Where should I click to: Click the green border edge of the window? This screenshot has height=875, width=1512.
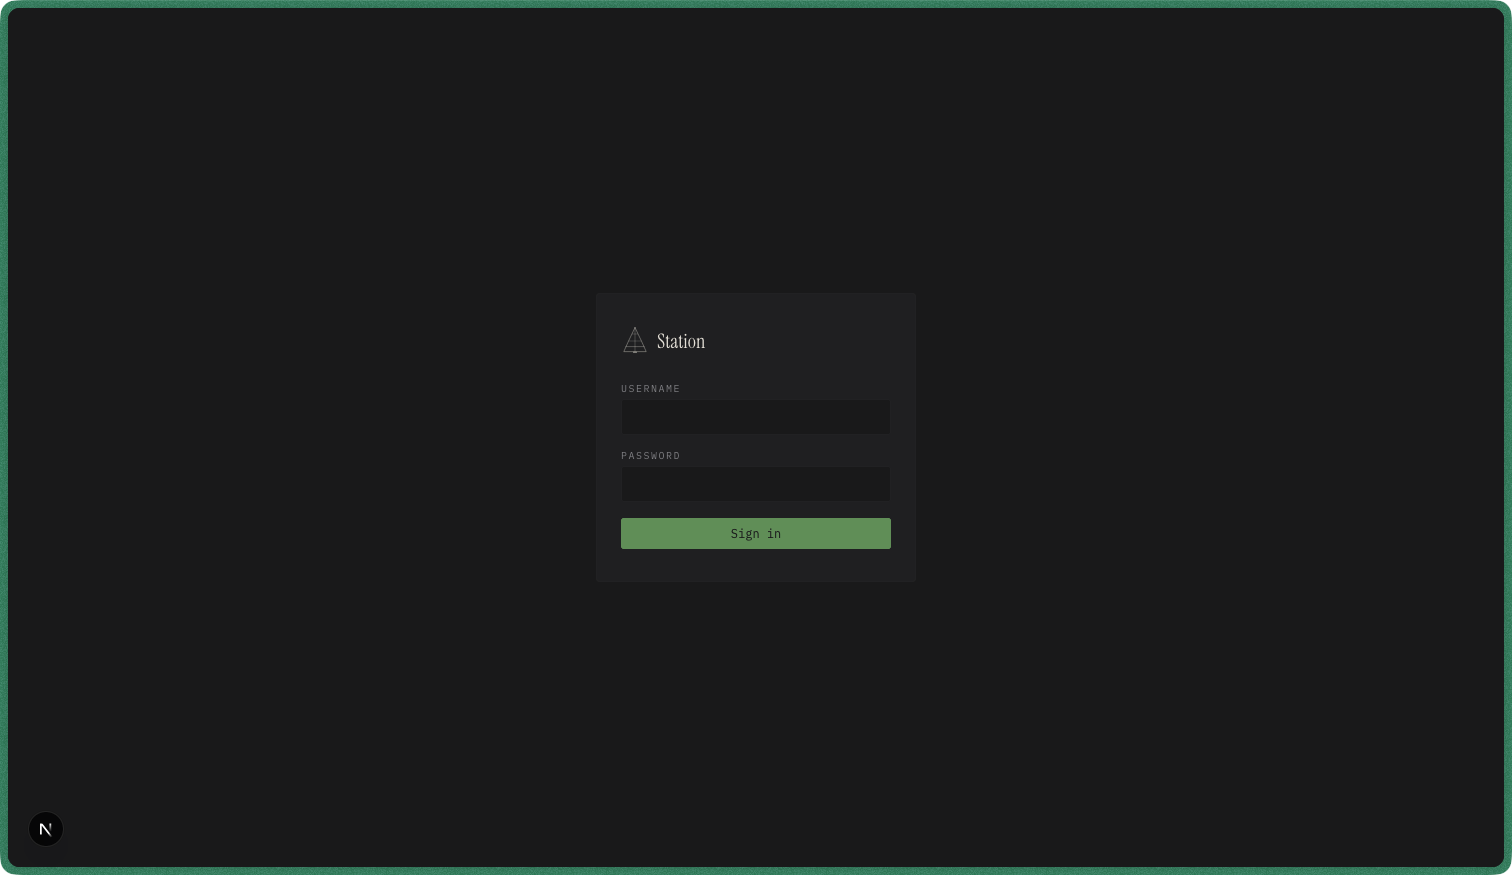coord(756,4)
